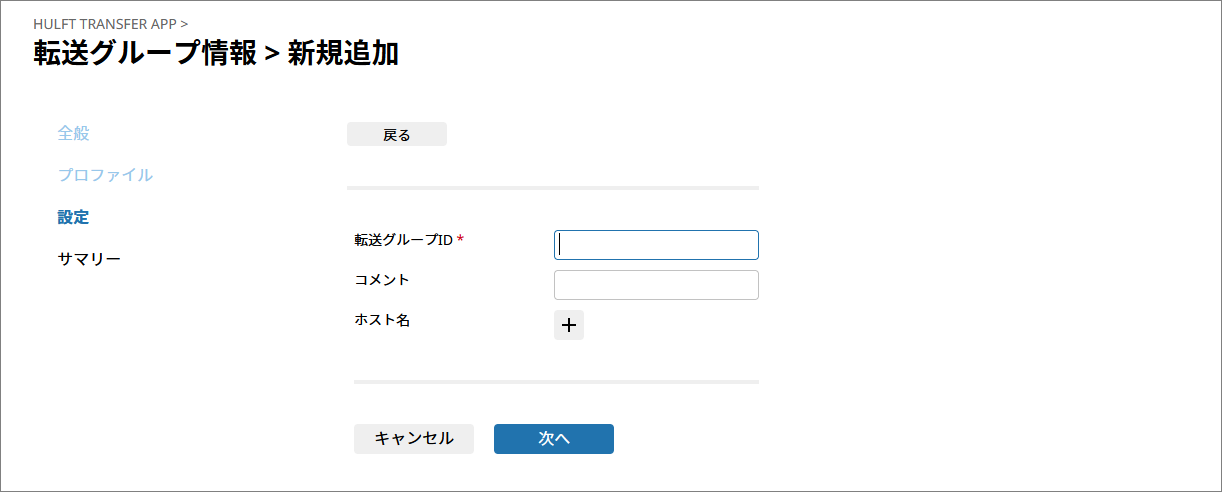Click the 戻る button

397,135
